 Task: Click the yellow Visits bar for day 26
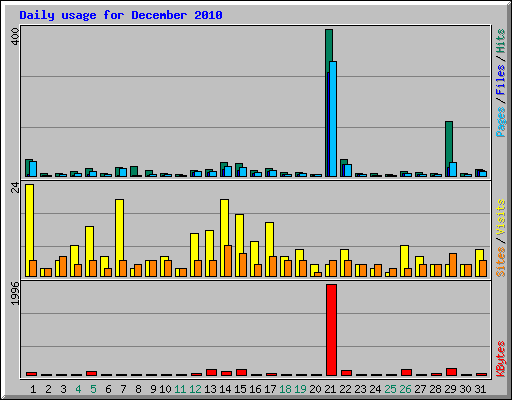pos(404,257)
